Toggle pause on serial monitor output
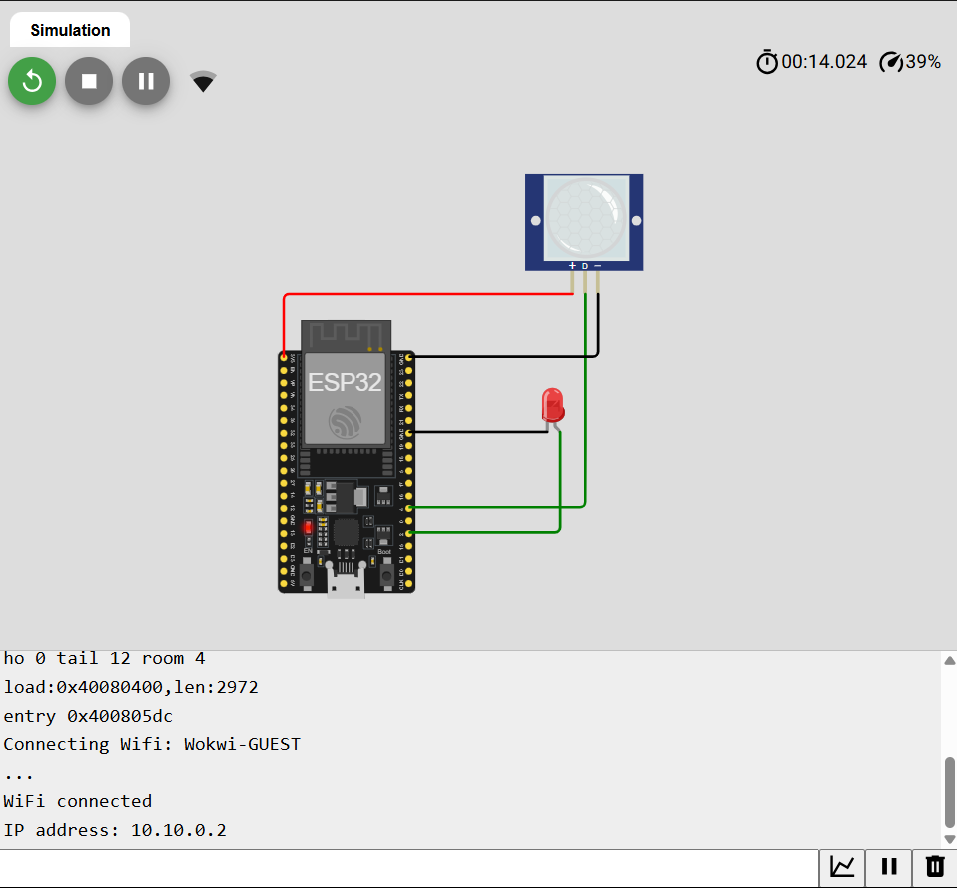This screenshot has height=888, width=957. (x=888, y=868)
